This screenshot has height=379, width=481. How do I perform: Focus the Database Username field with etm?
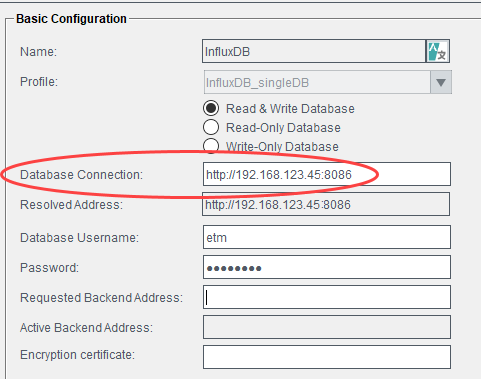(x=327, y=237)
